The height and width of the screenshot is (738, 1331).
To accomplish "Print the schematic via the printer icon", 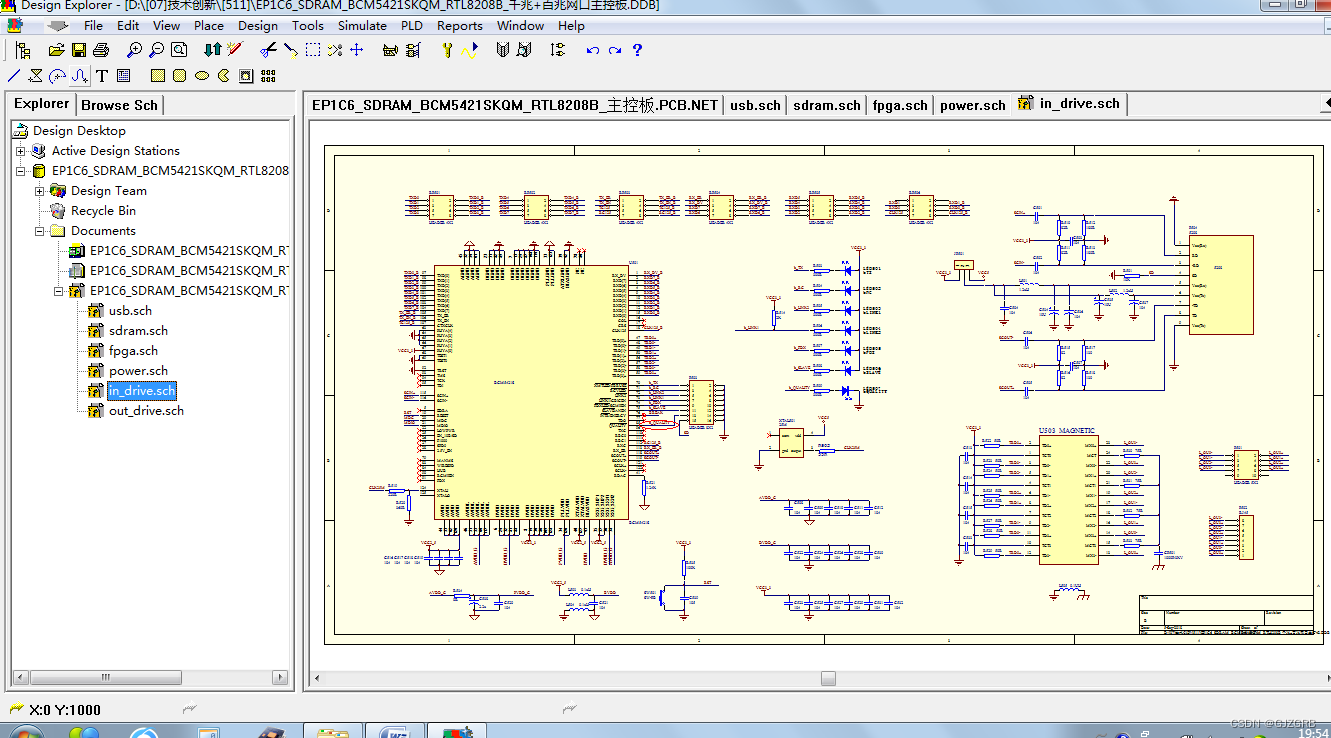I will tap(100, 52).
